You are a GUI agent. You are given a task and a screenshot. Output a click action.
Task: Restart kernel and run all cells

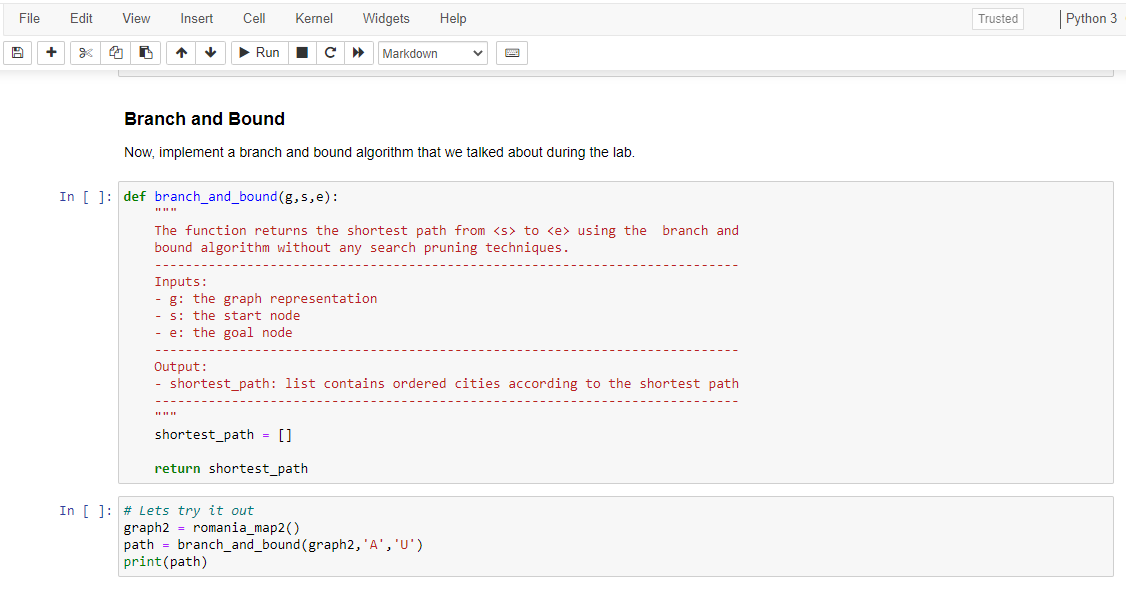point(358,52)
